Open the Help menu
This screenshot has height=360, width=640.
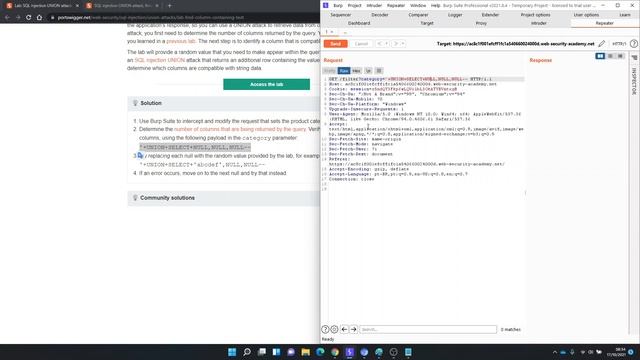(x=436, y=6)
